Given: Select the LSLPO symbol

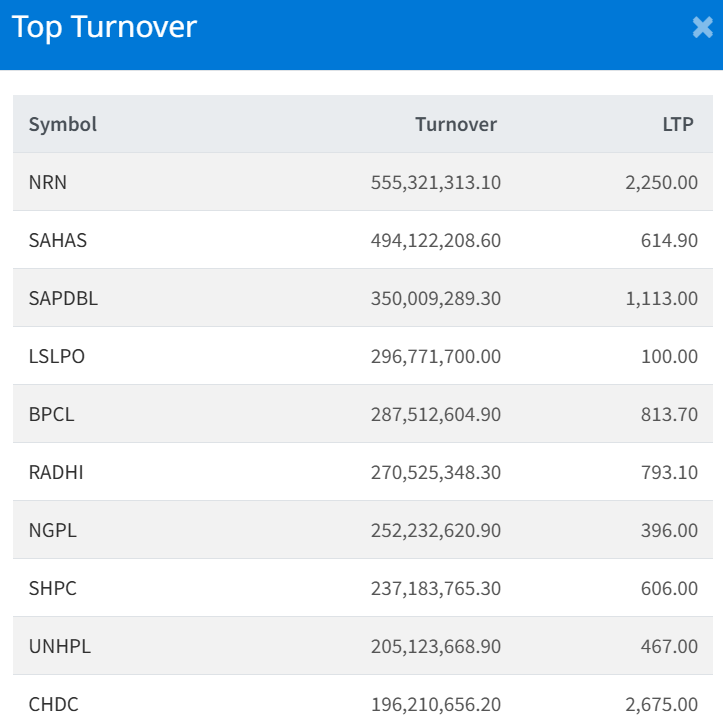Looking at the screenshot, I should coord(57,356).
